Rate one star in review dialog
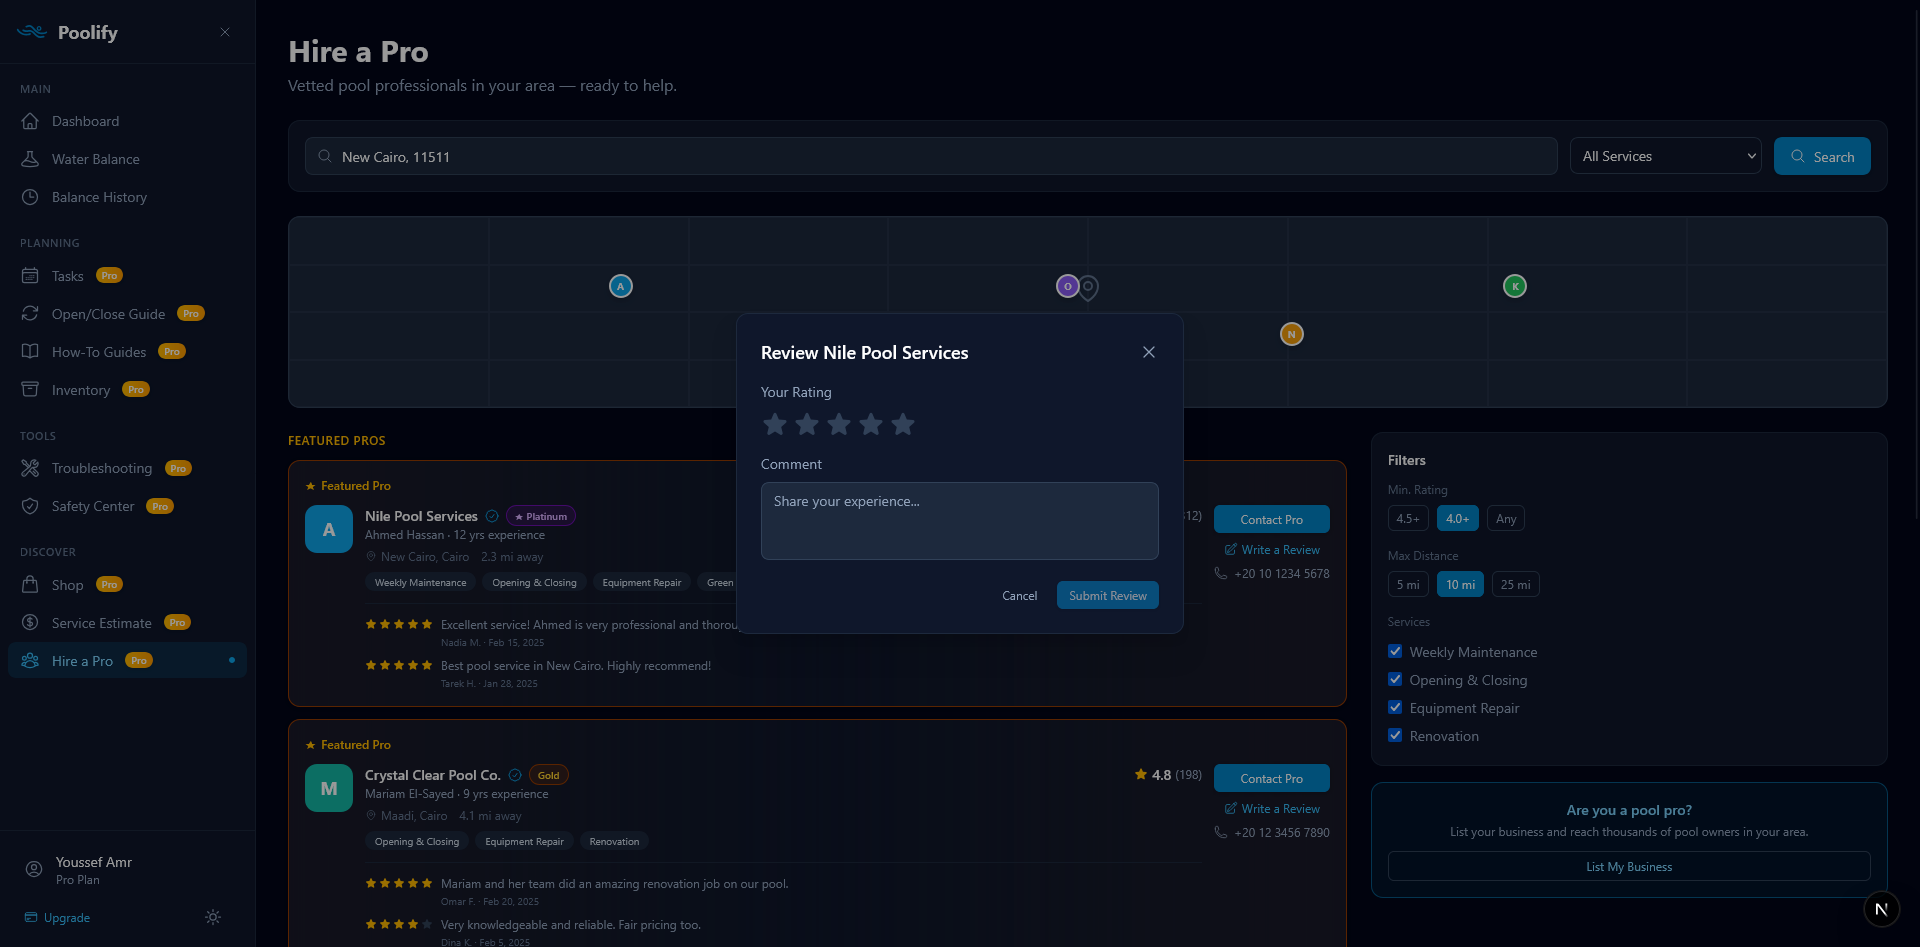 775,424
